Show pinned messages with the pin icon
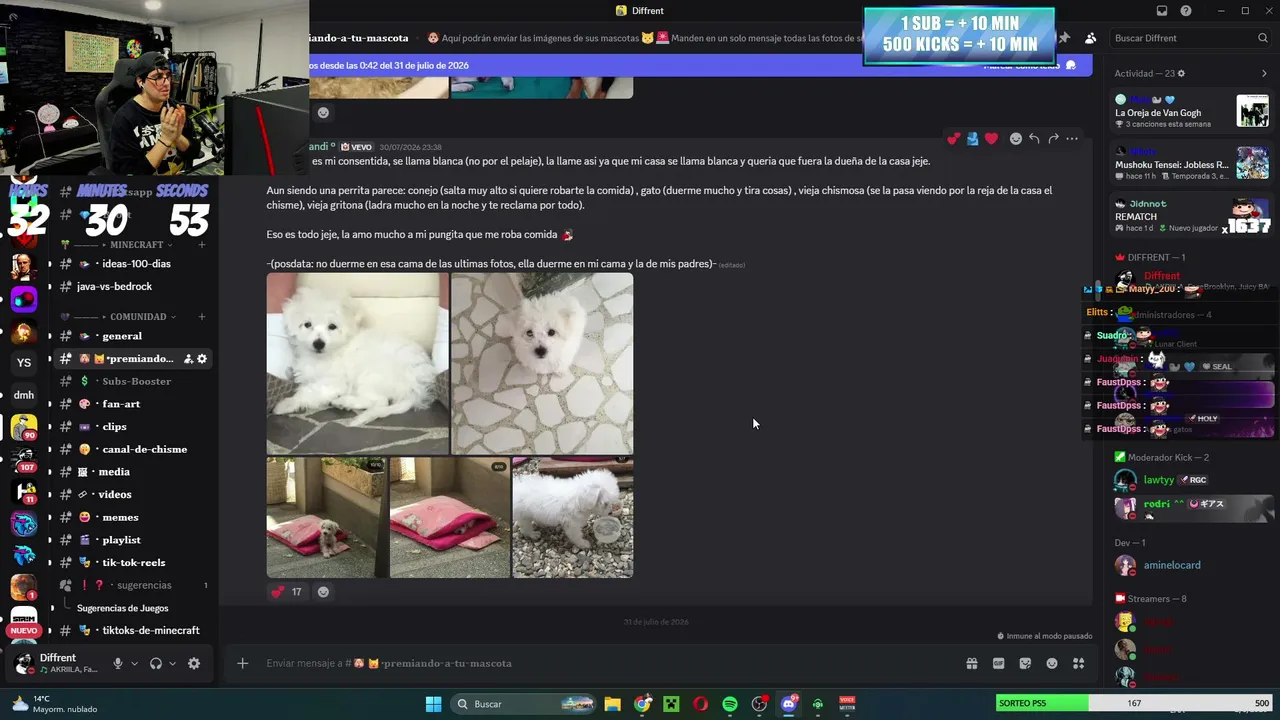Screen dimensions: 1280x720 tap(1064, 38)
